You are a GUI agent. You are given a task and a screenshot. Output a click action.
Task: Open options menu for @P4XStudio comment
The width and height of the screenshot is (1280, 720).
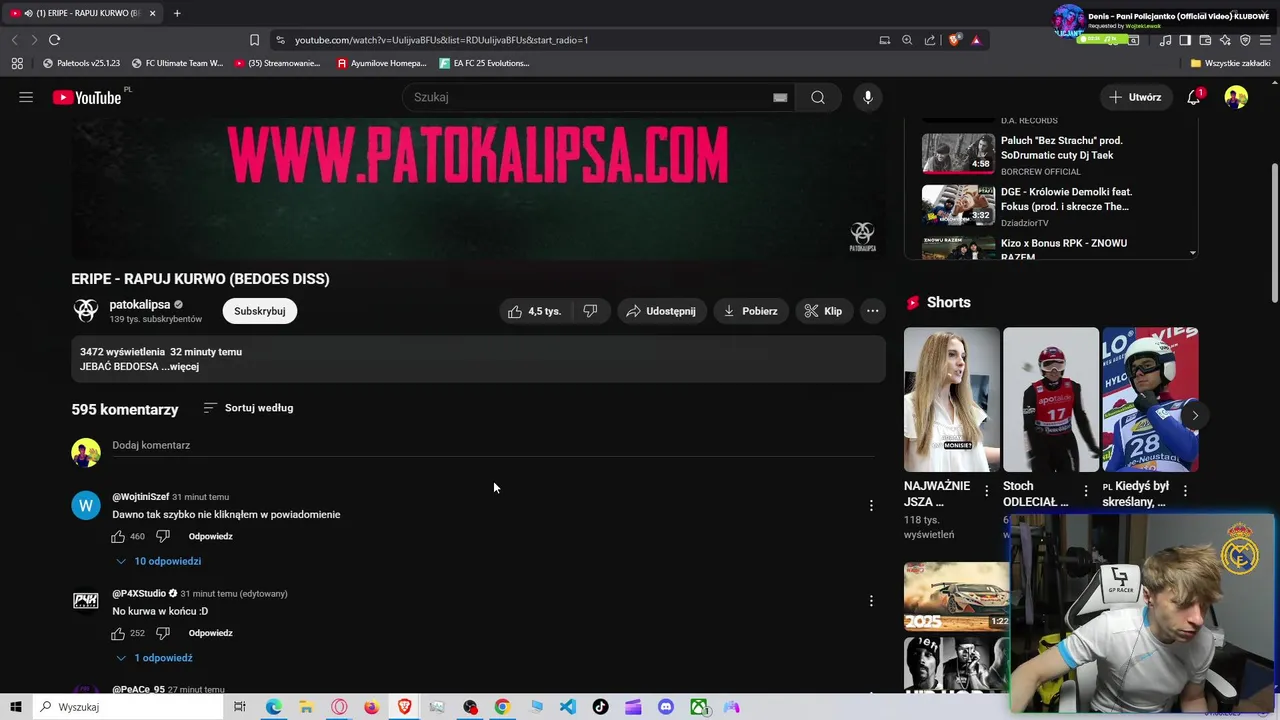click(x=871, y=601)
